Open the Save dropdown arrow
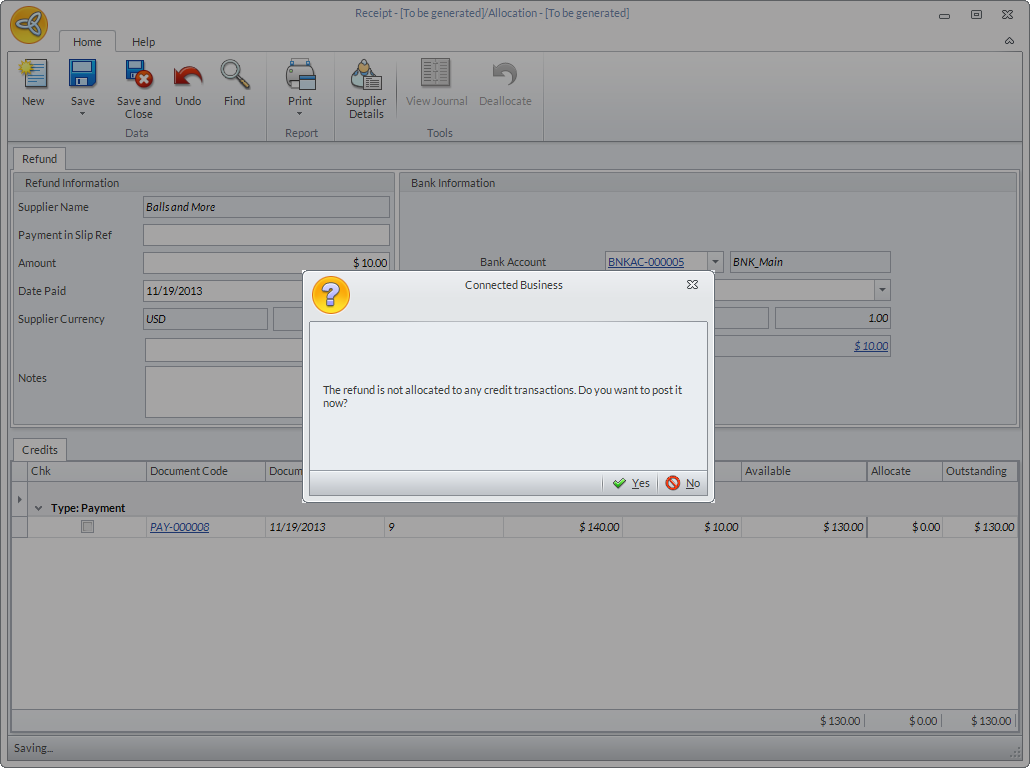 pos(82,114)
